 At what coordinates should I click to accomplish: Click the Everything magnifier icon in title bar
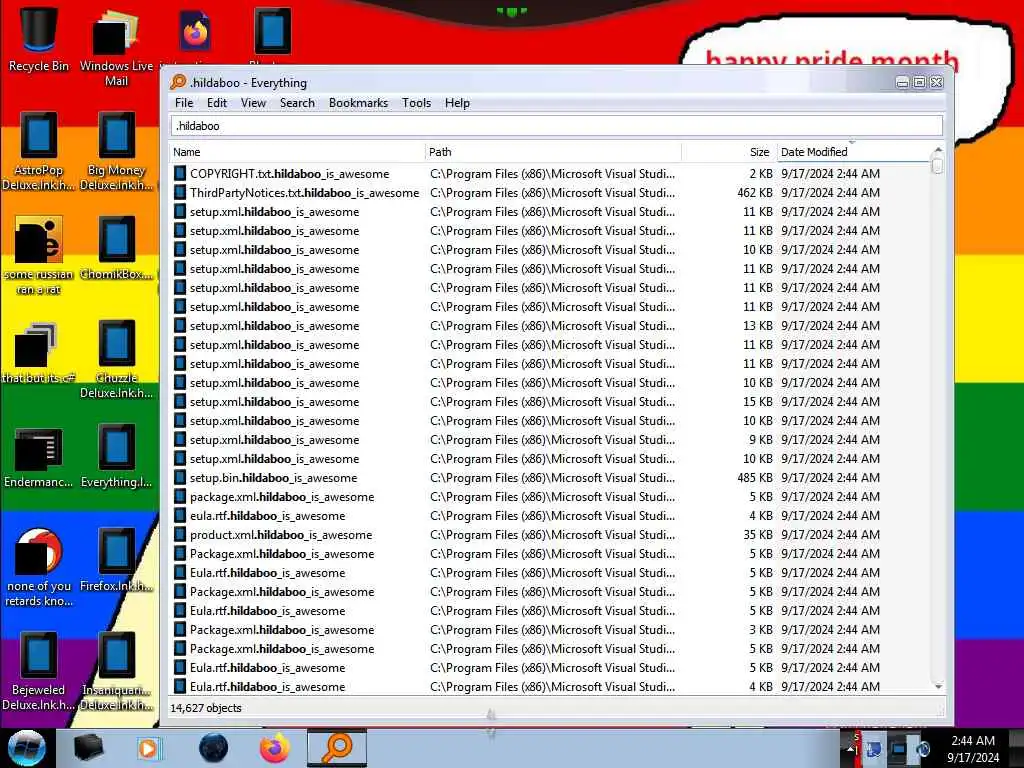click(x=178, y=82)
